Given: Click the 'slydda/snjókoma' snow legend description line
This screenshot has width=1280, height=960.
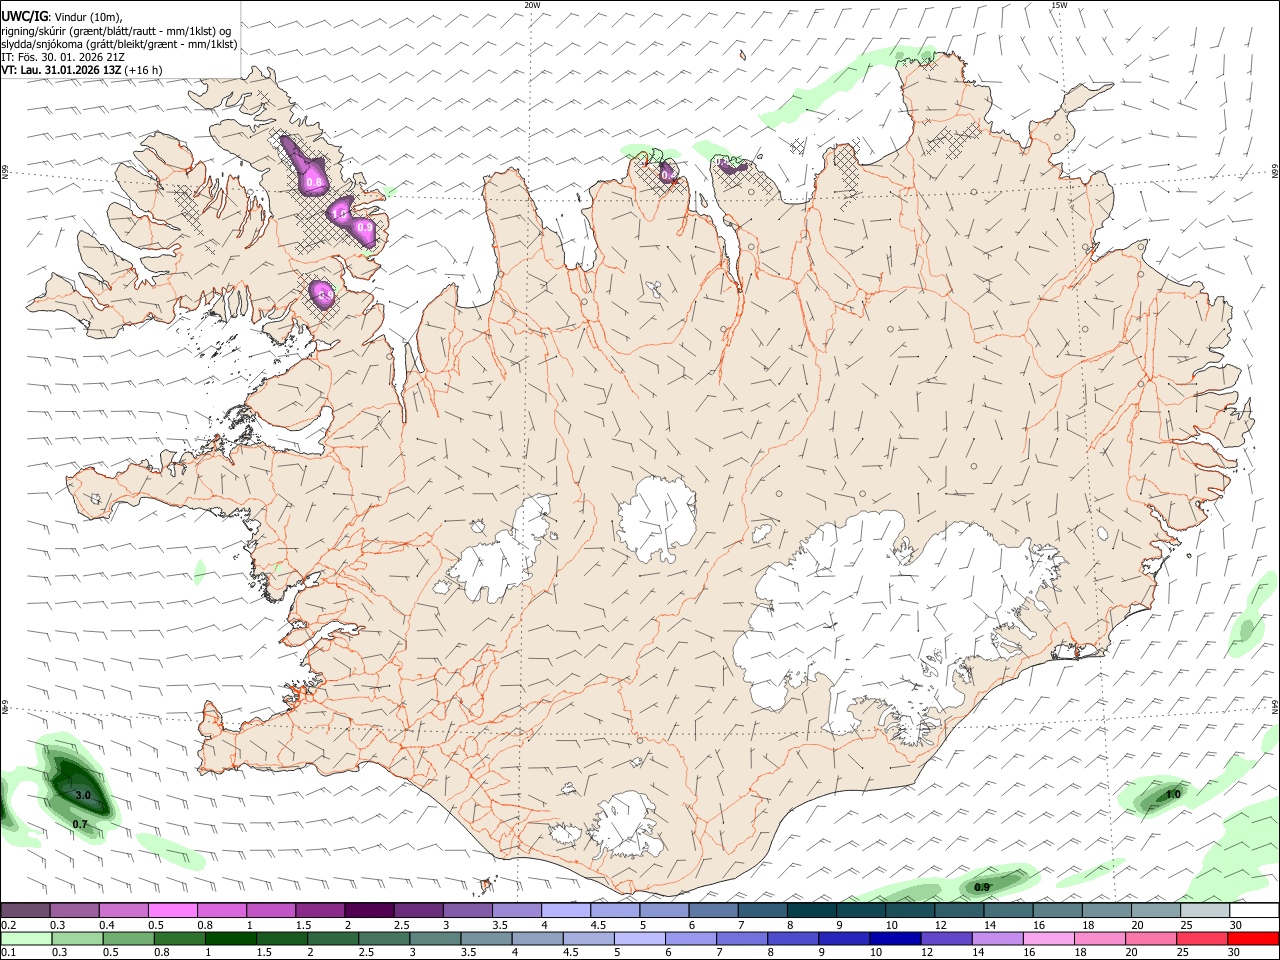Looking at the screenshot, I should pyautogui.click(x=119, y=44).
